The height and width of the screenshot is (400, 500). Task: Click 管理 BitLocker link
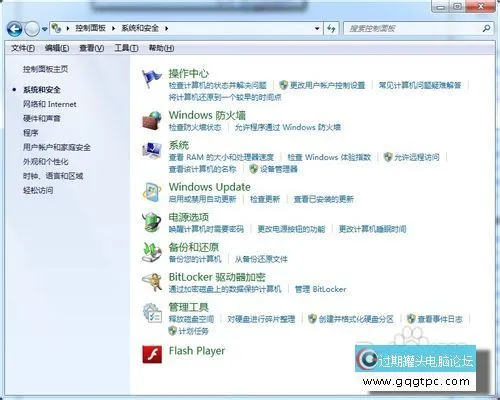(321, 289)
